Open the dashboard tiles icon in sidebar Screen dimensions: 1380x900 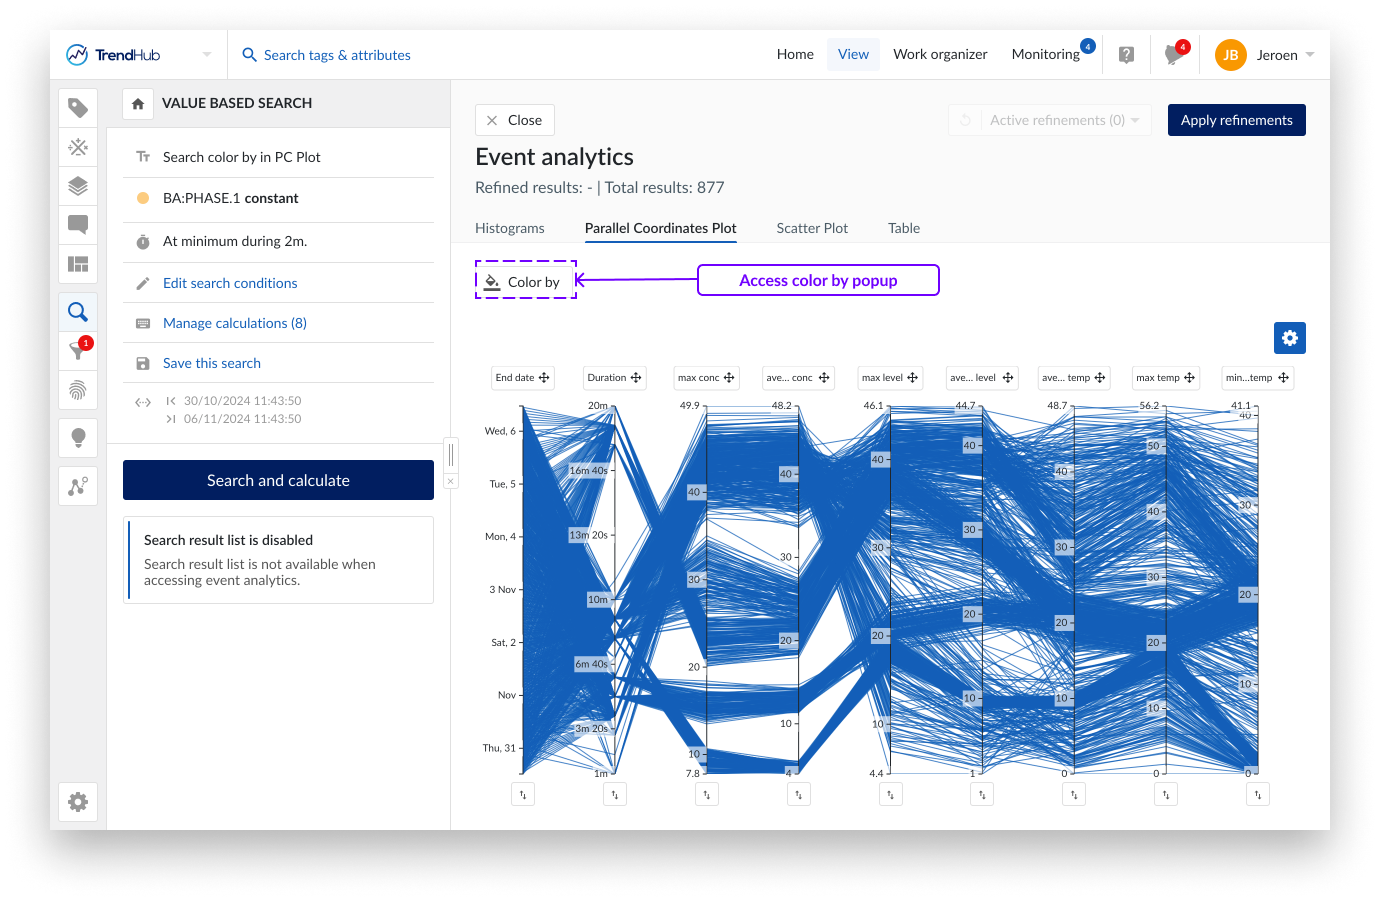tap(78, 264)
